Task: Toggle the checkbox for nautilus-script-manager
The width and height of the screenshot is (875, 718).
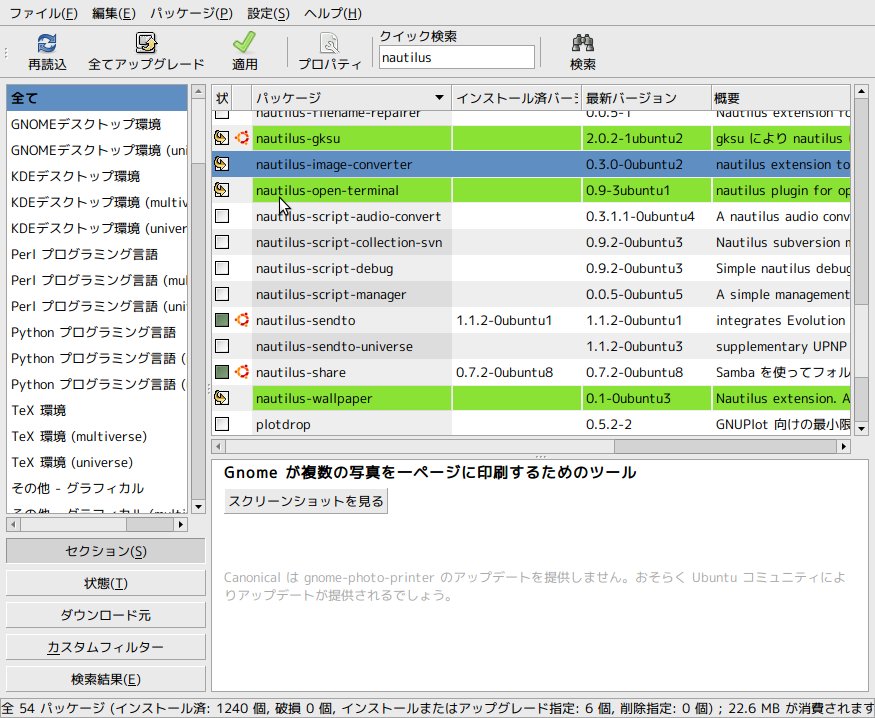Action: 222,294
